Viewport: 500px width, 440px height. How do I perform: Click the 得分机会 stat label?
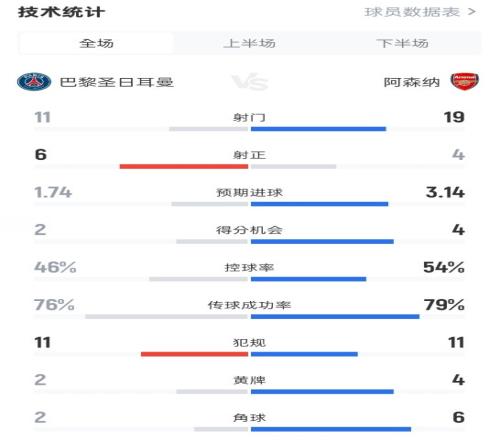click(x=249, y=230)
